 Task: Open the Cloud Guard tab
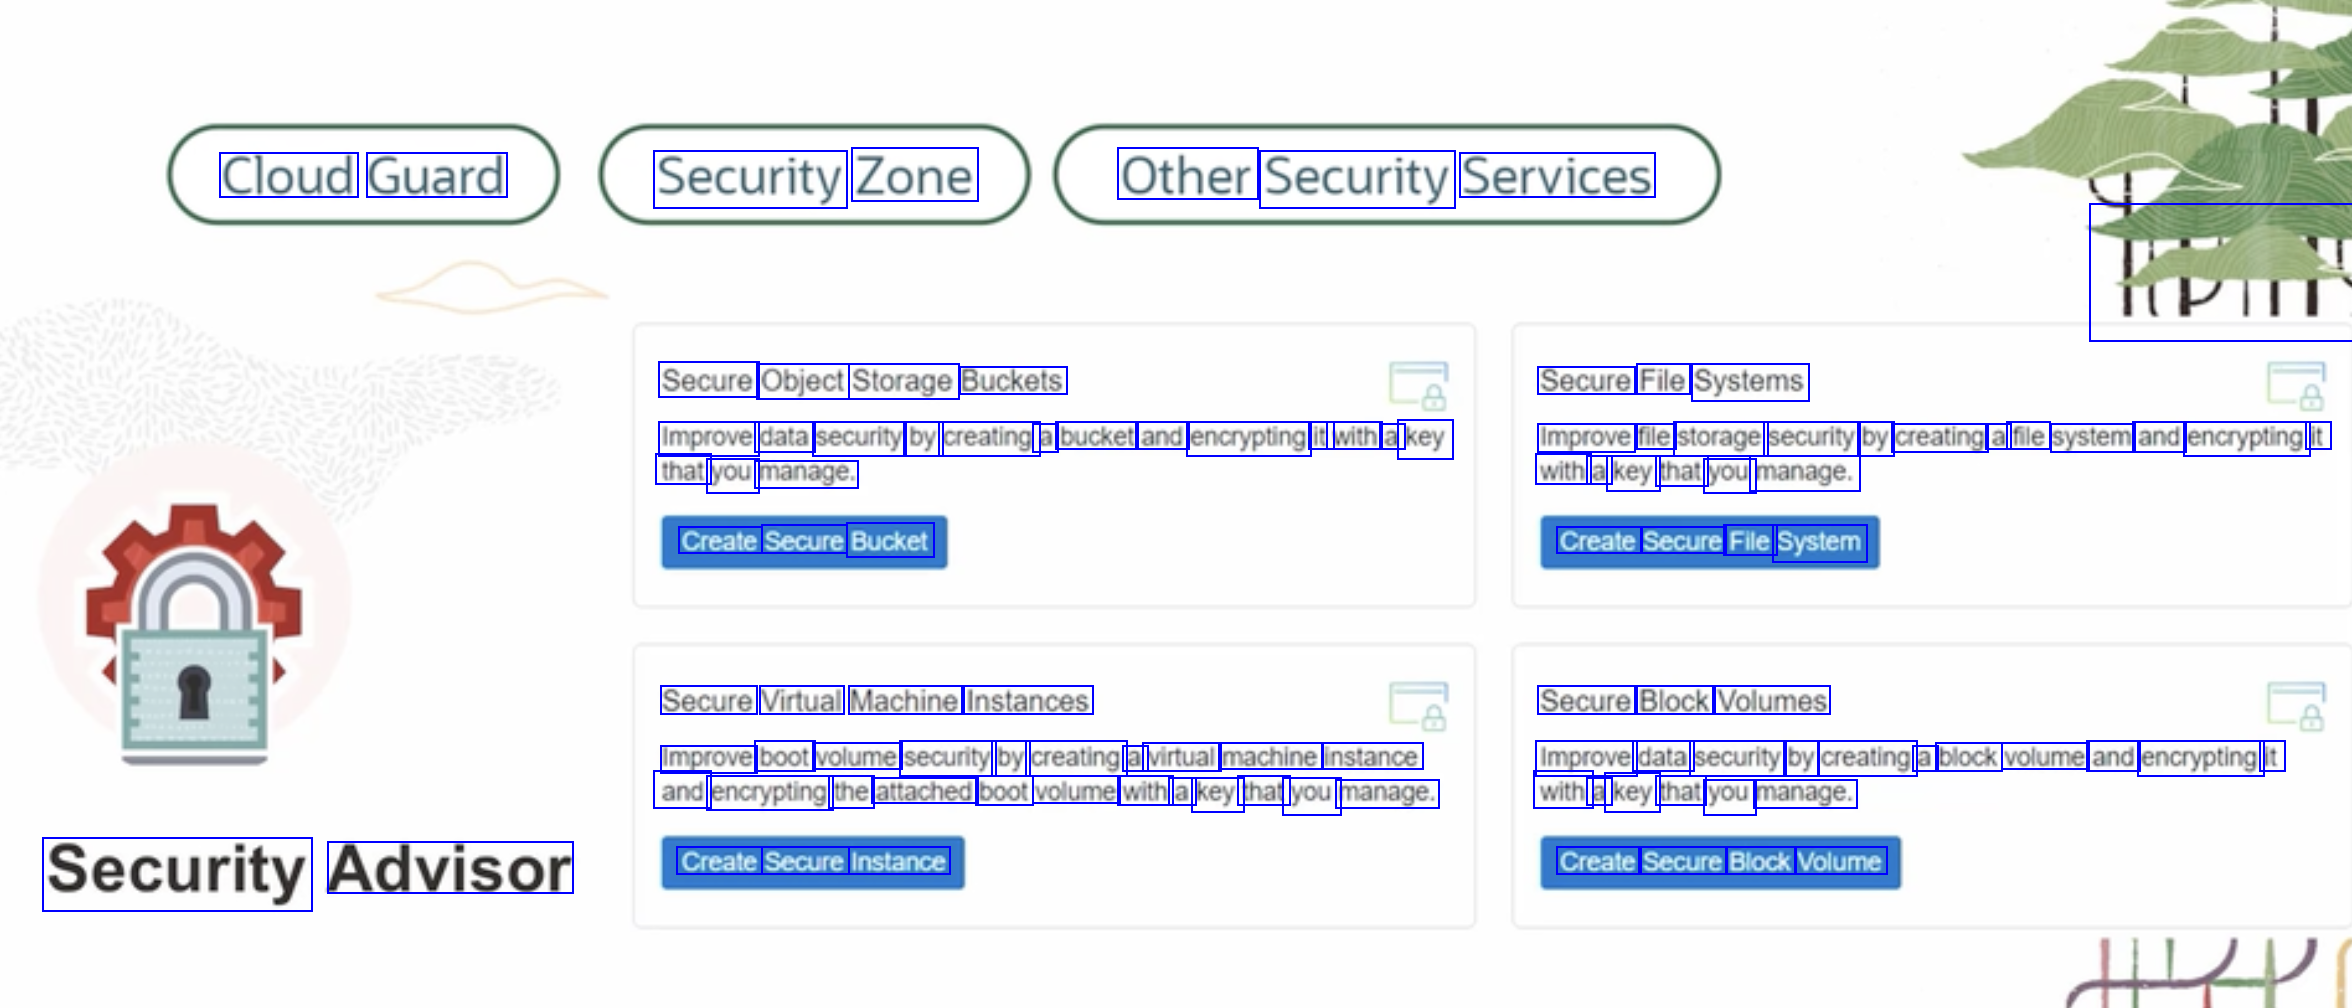pyautogui.click(x=363, y=176)
